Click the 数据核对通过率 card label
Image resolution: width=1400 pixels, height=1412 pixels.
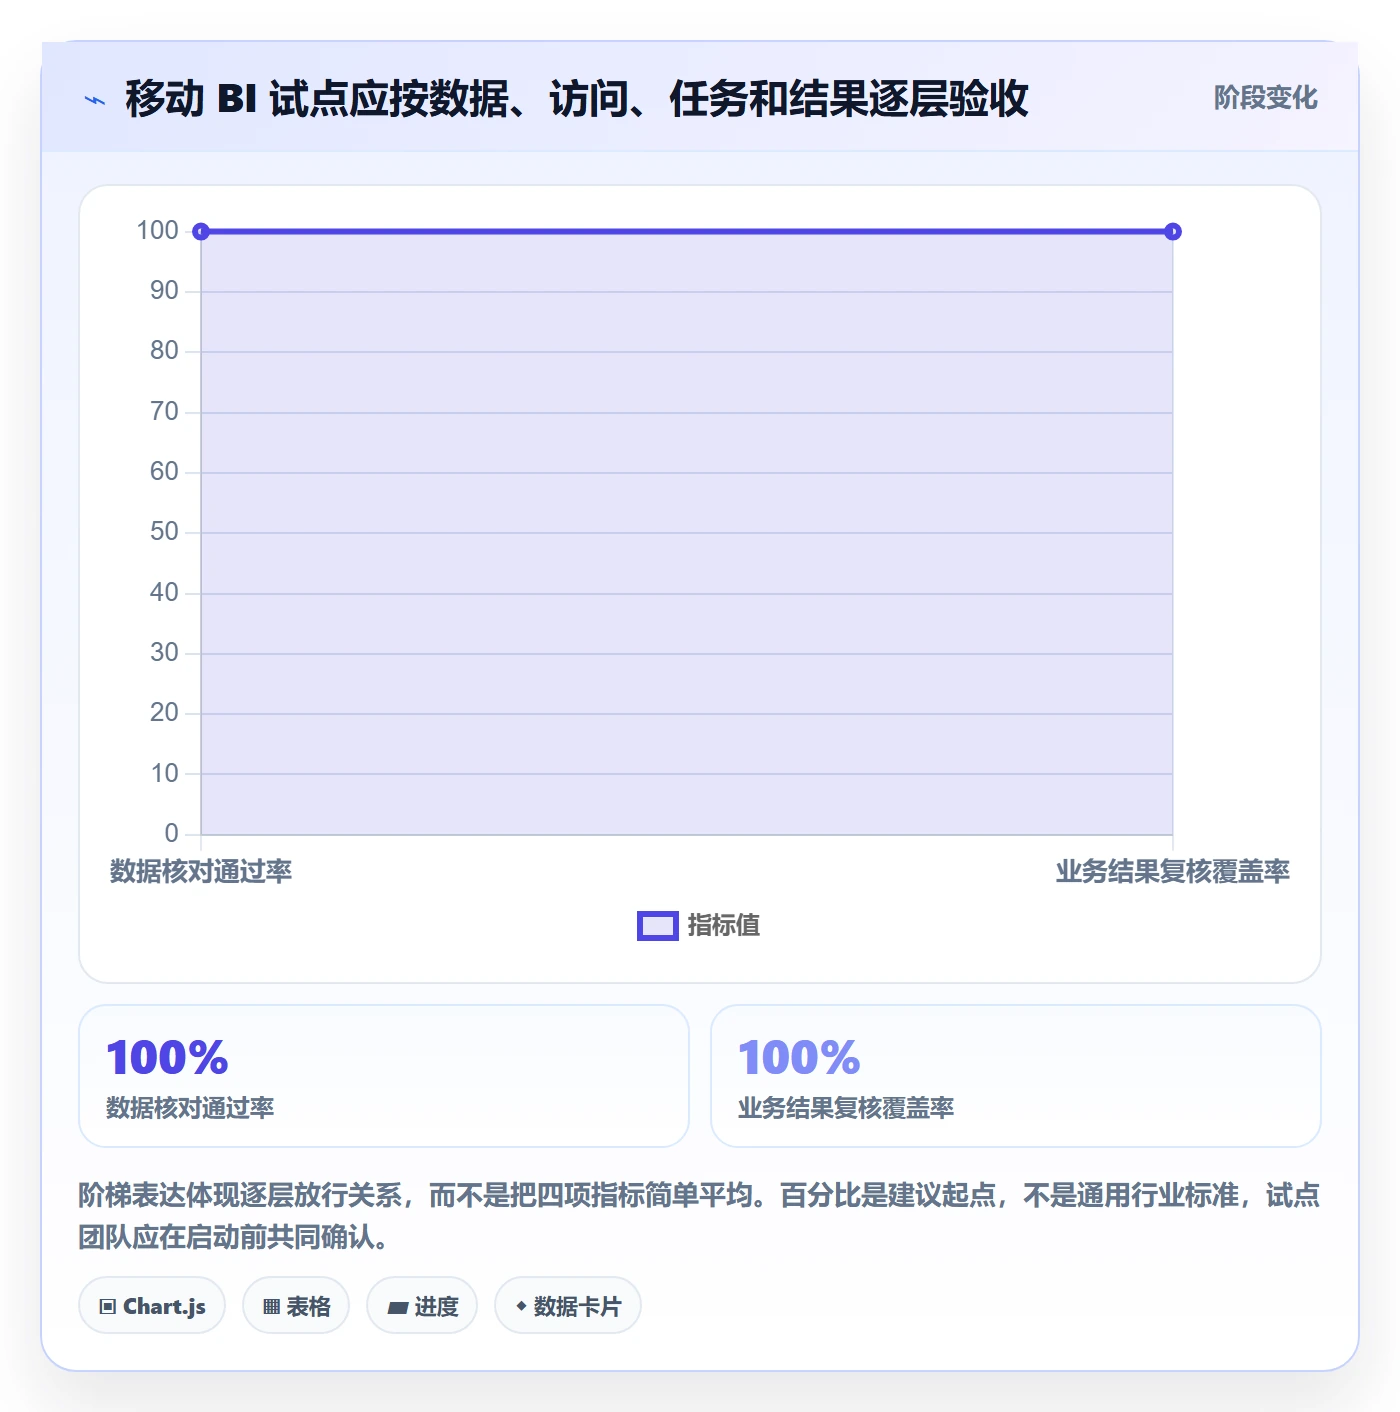click(x=190, y=1108)
